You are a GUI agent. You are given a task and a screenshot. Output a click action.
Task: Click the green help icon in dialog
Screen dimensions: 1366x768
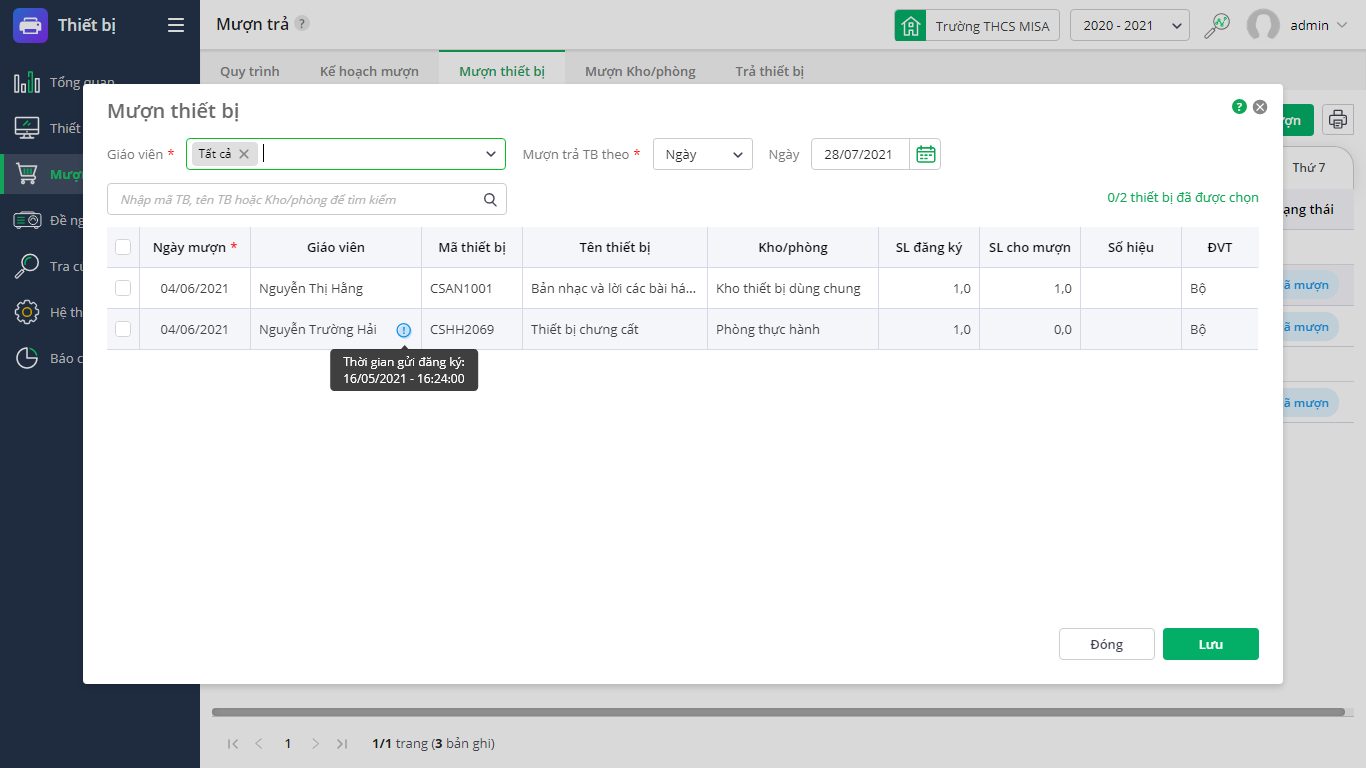1239,106
